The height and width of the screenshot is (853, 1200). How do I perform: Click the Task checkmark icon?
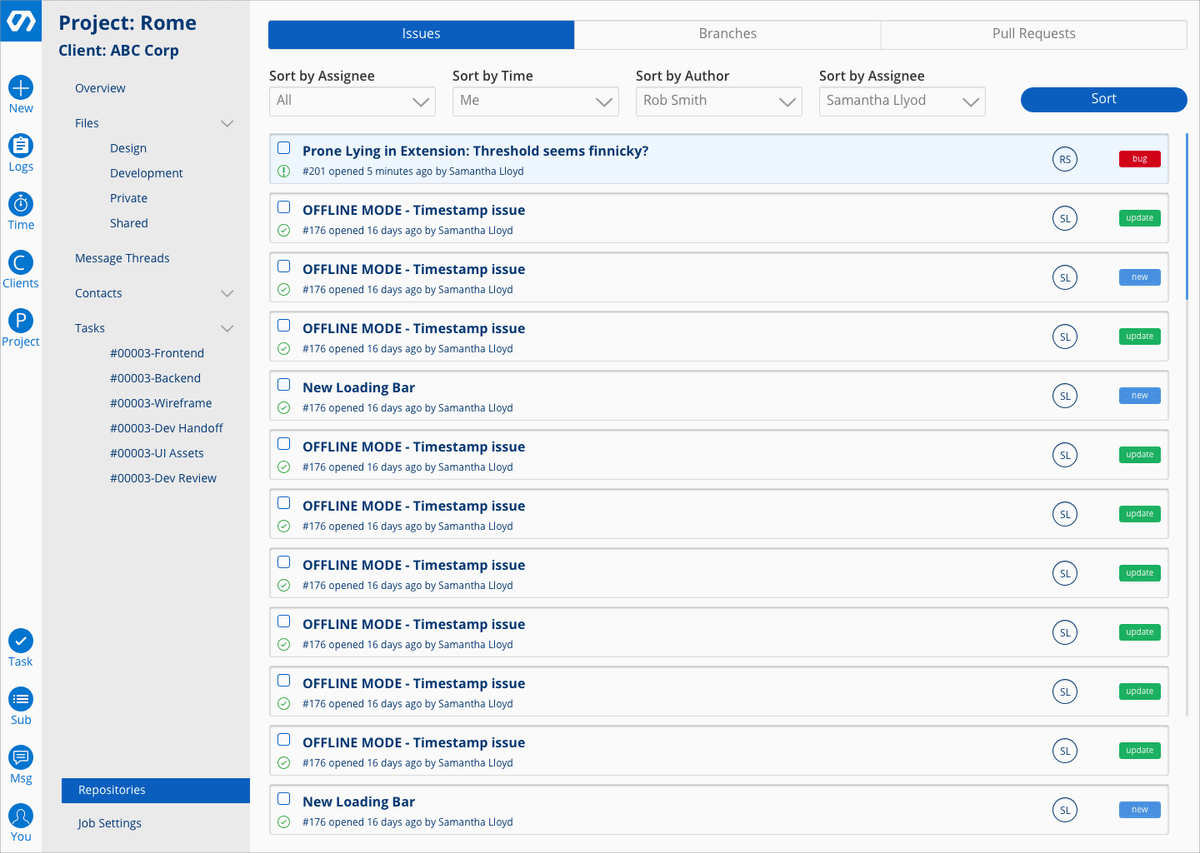point(20,641)
